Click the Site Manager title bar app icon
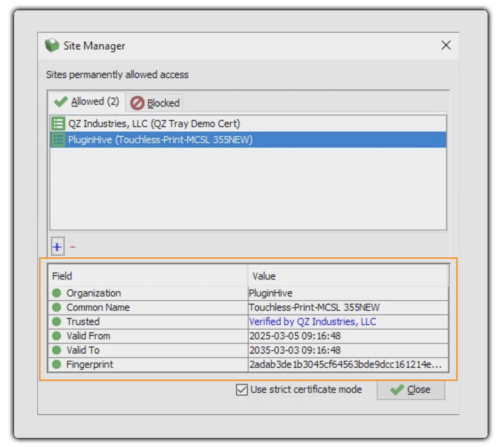This screenshot has height=447, width=500. coord(52,45)
